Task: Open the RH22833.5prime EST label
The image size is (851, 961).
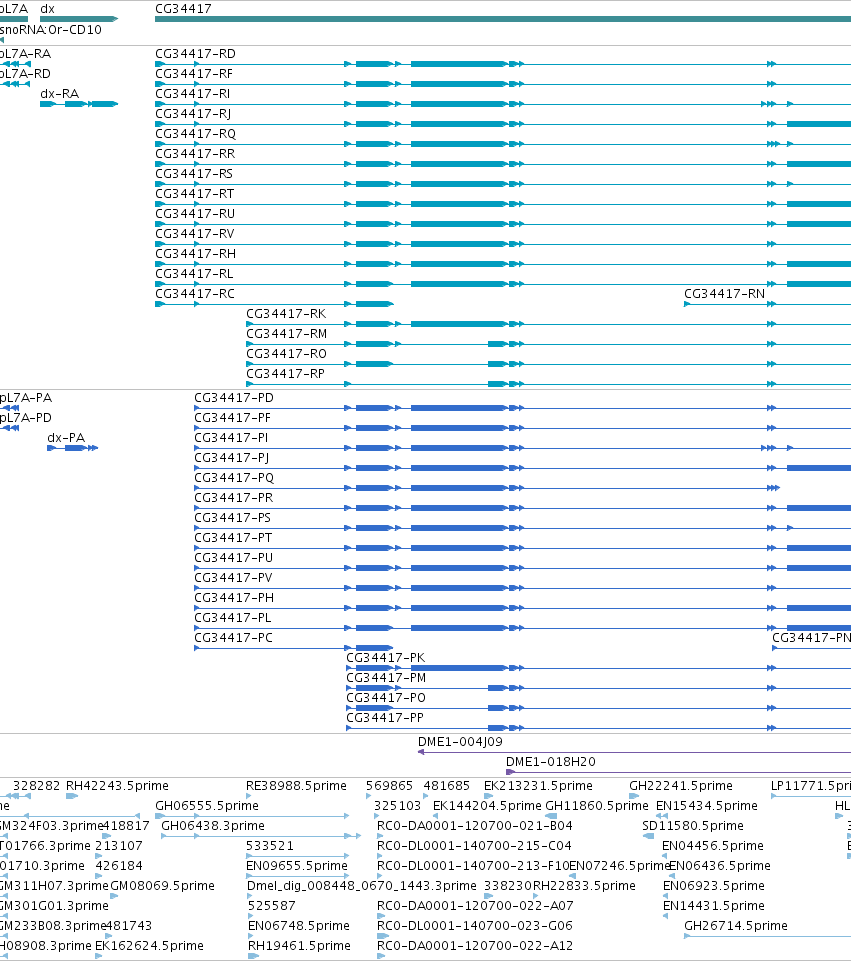Action: (584, 886)
